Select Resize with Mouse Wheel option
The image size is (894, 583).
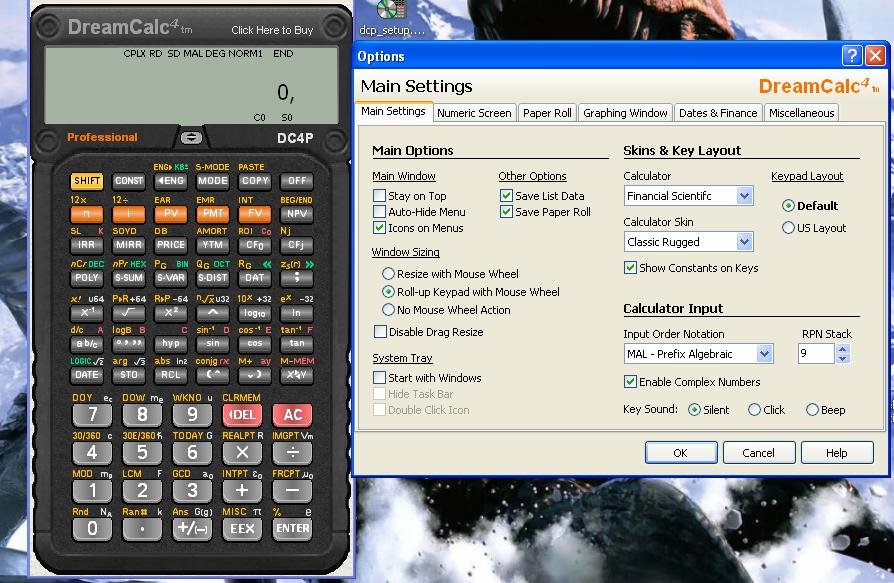click(x=388, y=274)
